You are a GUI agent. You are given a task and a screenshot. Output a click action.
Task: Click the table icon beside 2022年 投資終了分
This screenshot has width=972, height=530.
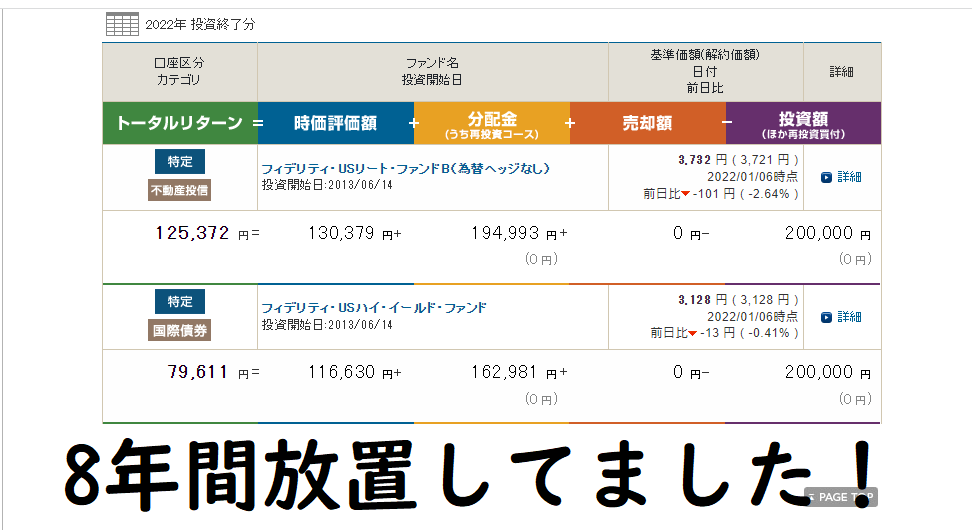122,24
